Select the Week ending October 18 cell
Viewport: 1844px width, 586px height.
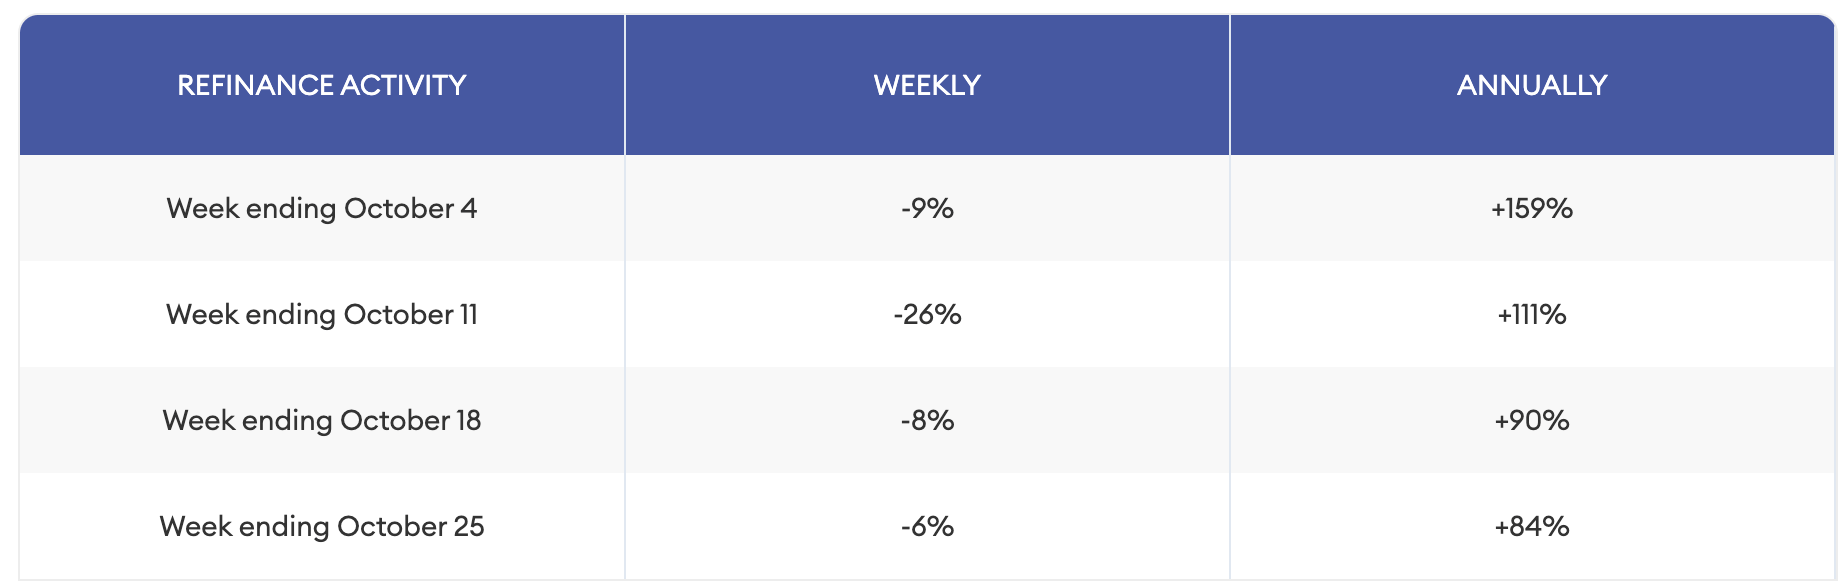coord(322,420)
